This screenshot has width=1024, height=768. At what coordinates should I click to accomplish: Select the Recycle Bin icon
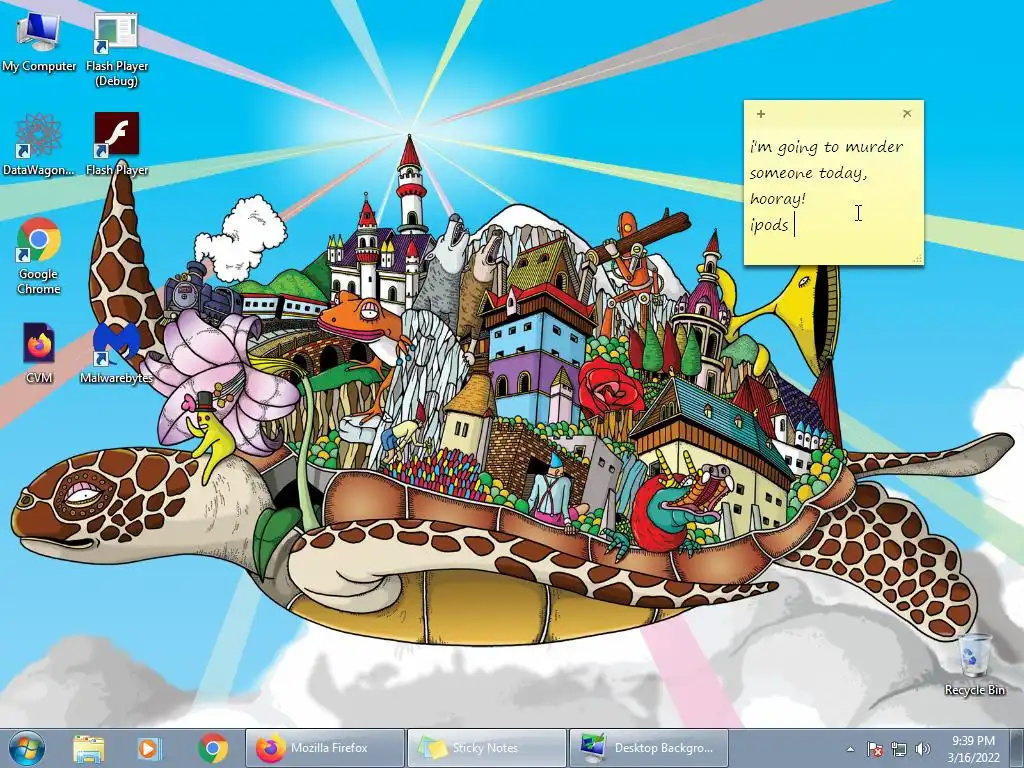974,664
